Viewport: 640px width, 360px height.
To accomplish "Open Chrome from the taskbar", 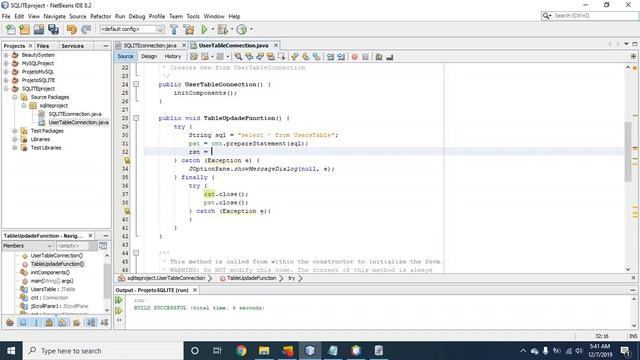I will 241,351.
